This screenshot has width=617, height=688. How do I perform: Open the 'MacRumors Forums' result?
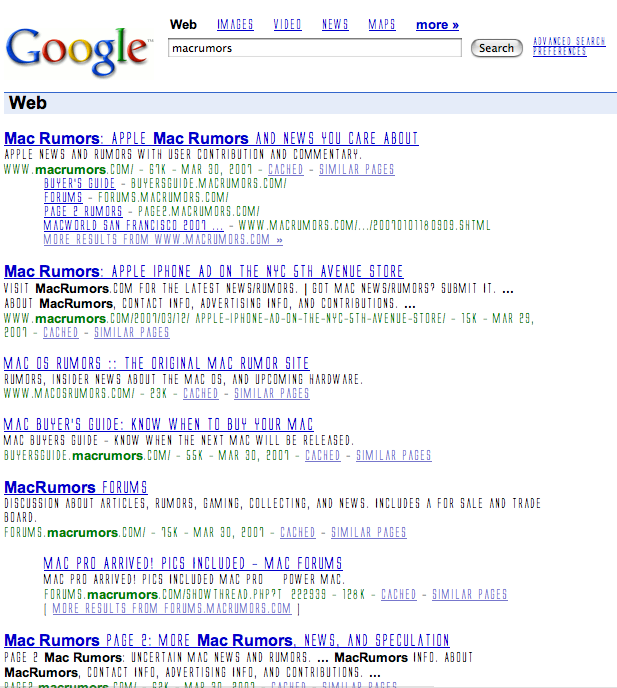point(76,487)
